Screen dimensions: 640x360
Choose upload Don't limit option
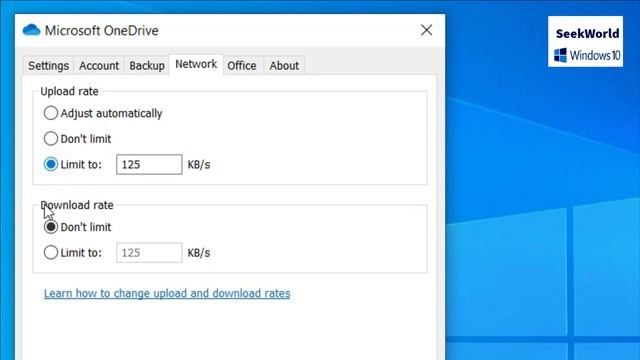click(x=51, y=139)
